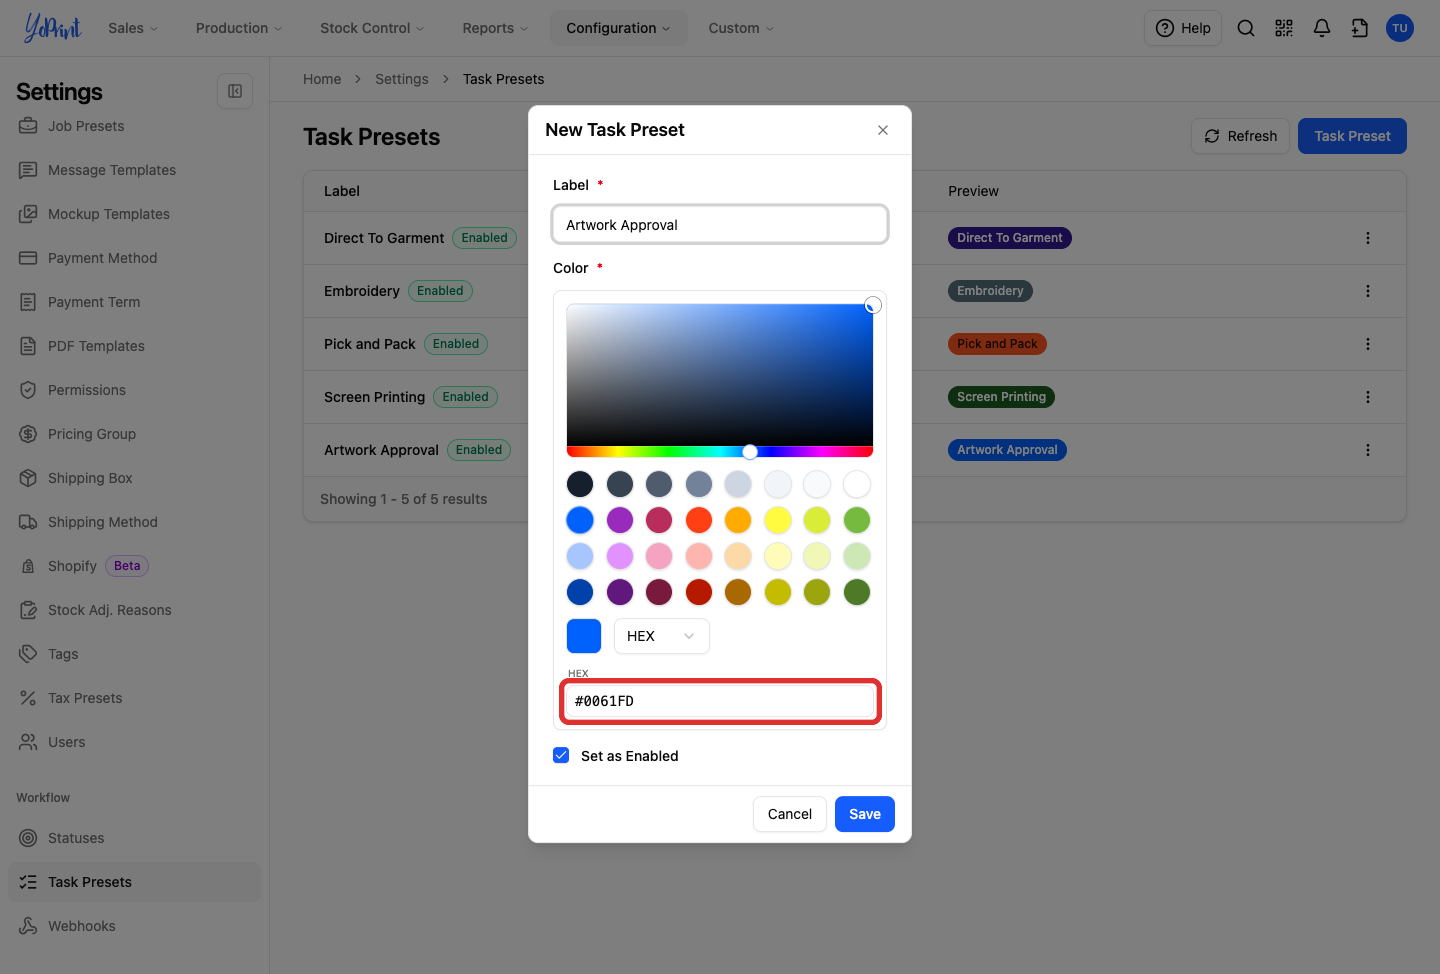Open row actions for Pick and Pack

[x=1368, y=344]
